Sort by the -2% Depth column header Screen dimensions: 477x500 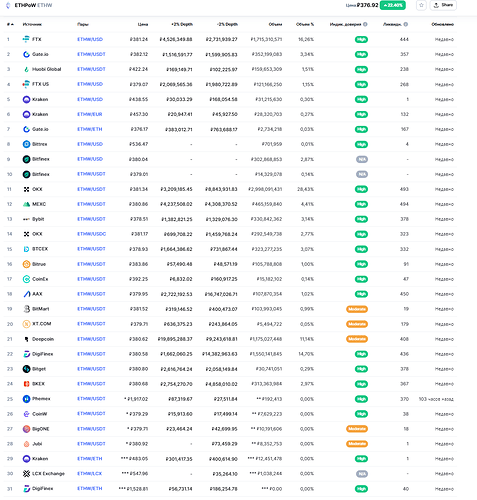pos(227,24)
